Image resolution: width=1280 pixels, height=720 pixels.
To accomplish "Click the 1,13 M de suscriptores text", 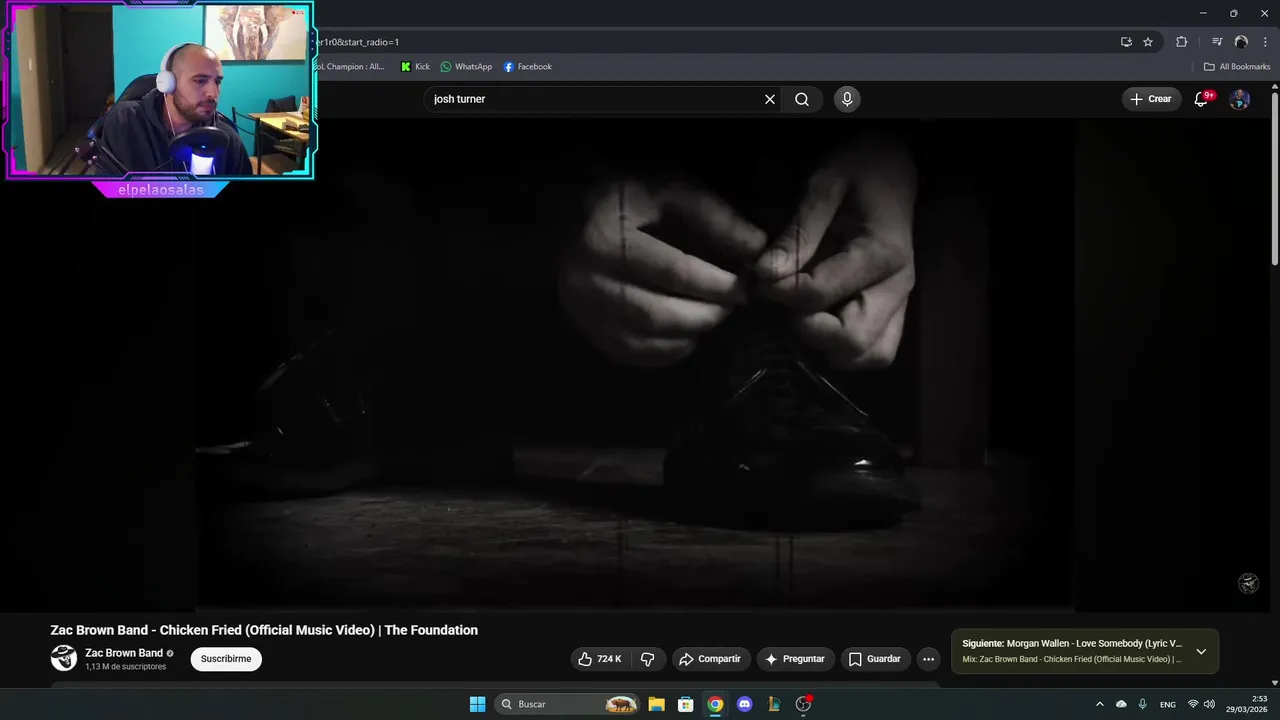I will [126, 667].
